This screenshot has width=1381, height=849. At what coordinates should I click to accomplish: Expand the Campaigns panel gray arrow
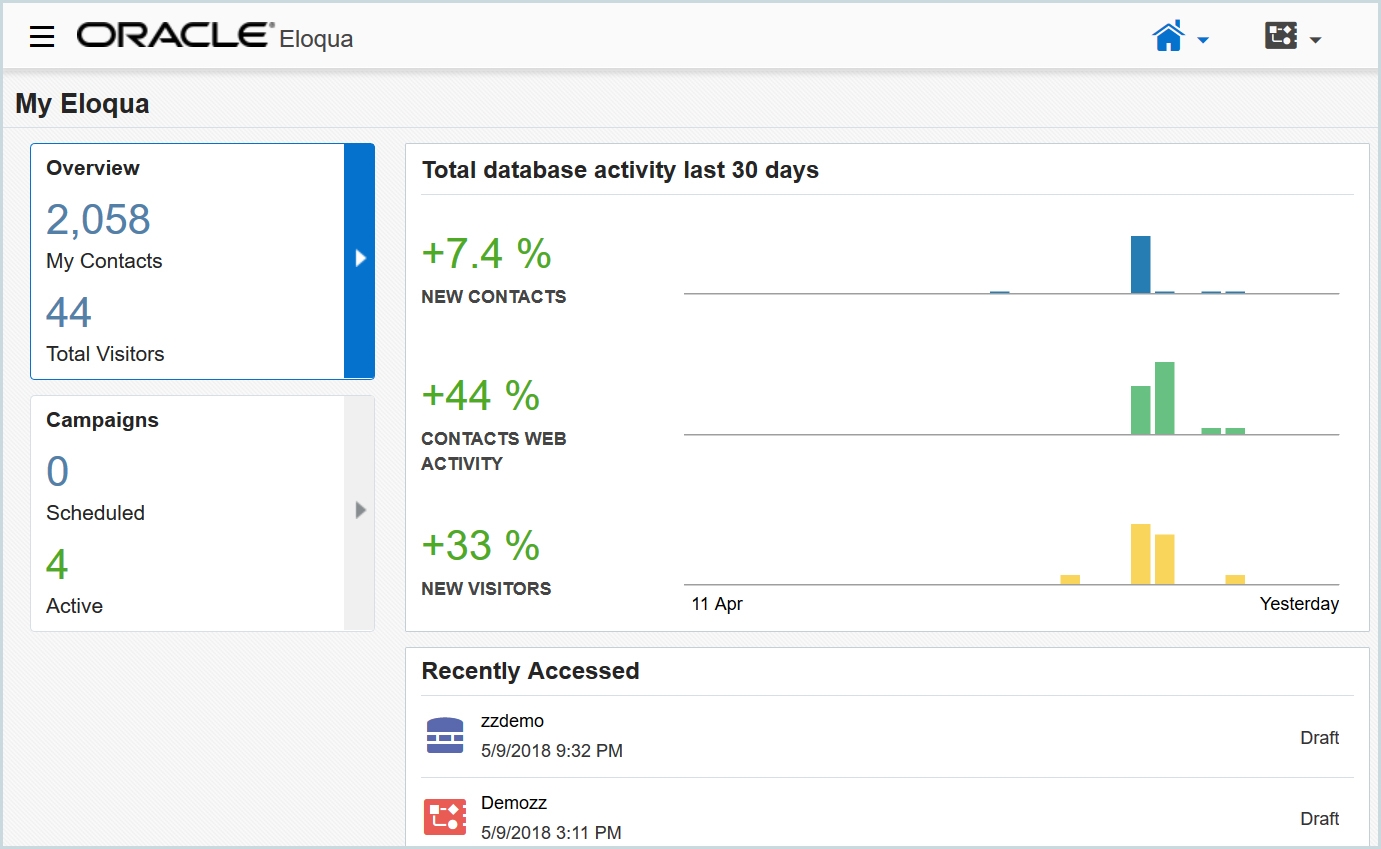click(x=360, y=511)
